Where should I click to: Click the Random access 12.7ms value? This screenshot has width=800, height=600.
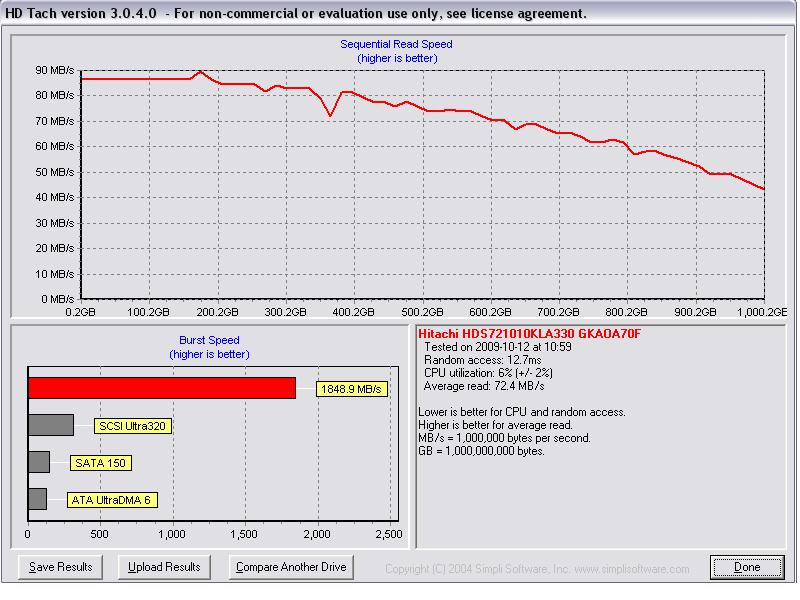click(x=483, y=360)
